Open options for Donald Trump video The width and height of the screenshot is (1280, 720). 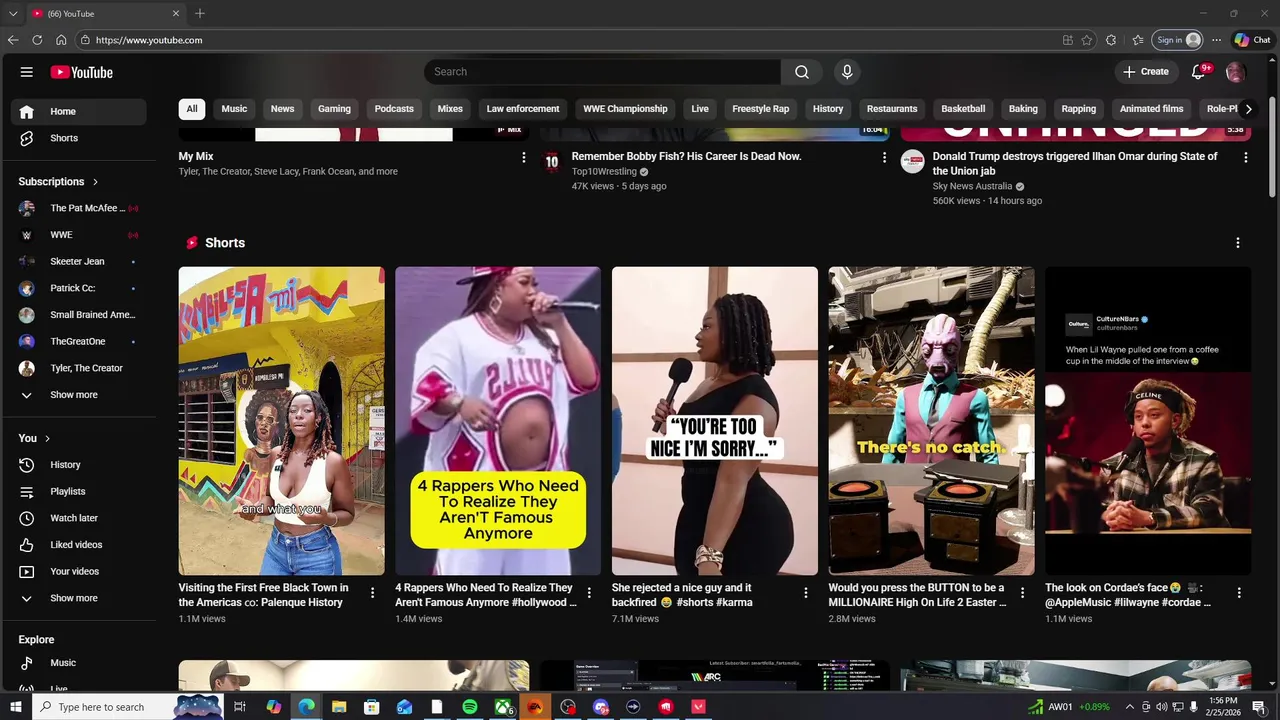[1245, 157]
